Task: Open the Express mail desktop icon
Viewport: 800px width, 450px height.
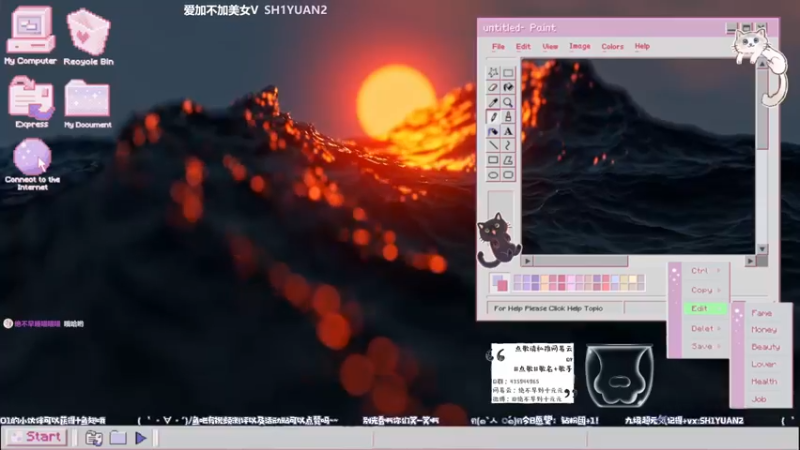Action: (31, 102)
